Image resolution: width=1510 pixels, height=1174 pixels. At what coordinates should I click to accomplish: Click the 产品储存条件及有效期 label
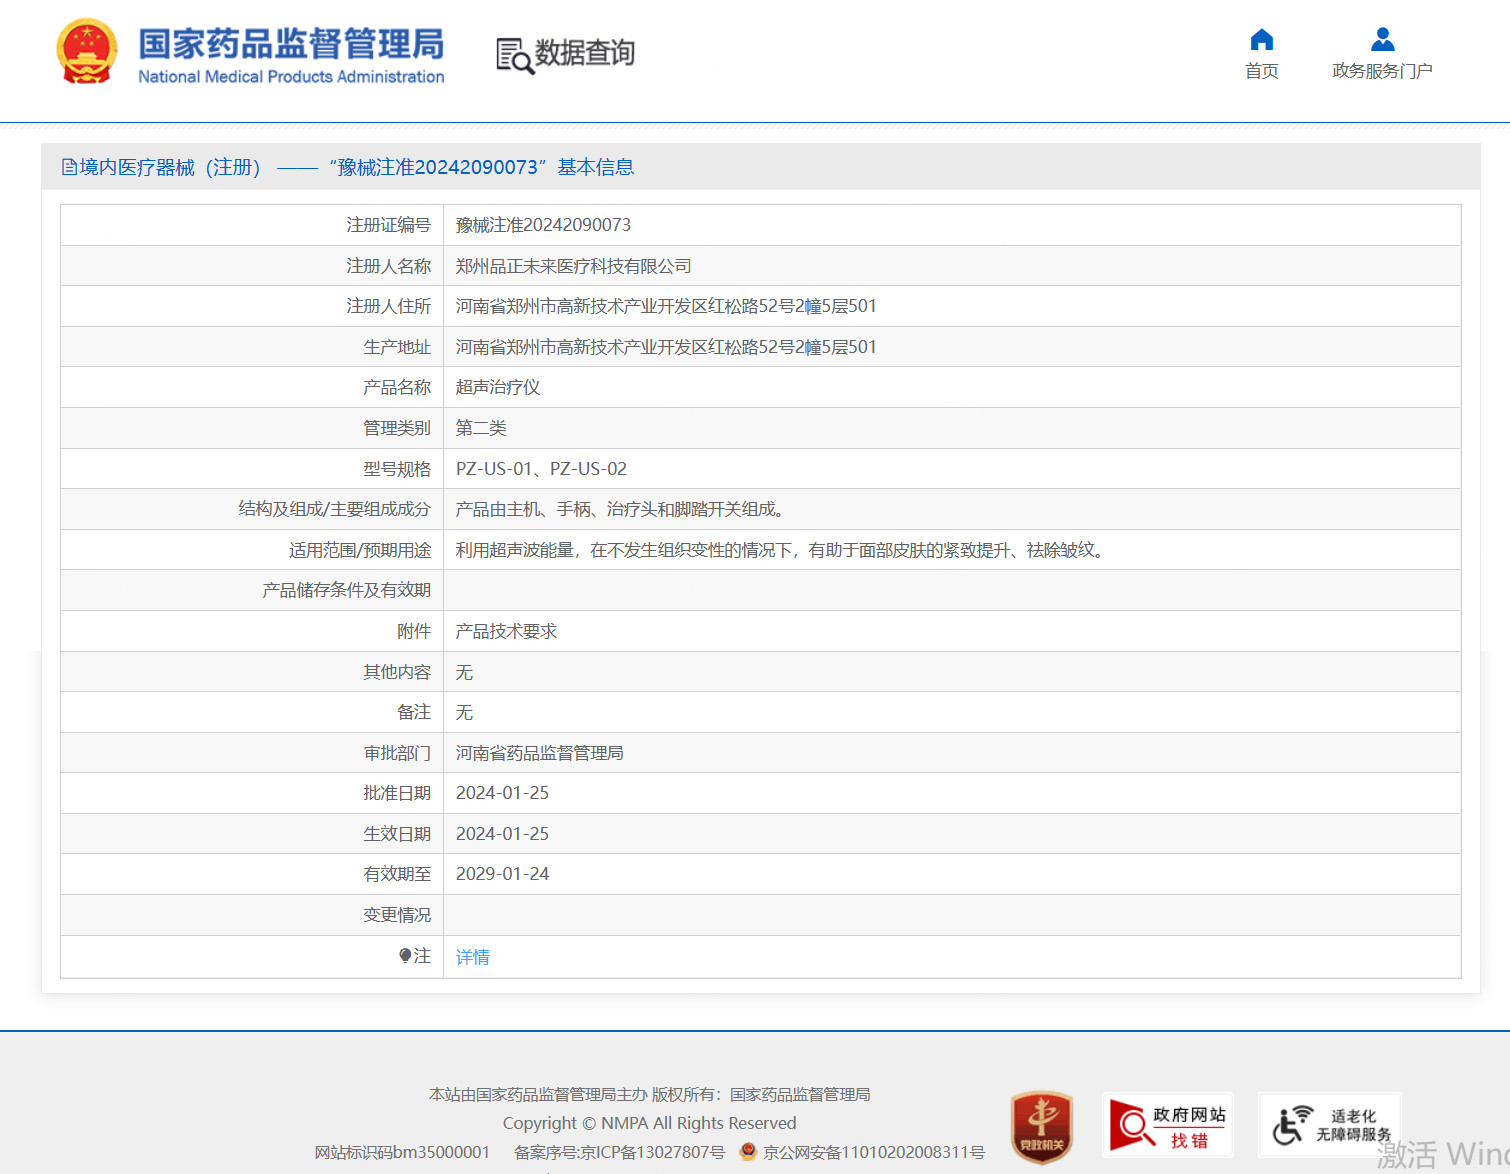pos(346,590)
